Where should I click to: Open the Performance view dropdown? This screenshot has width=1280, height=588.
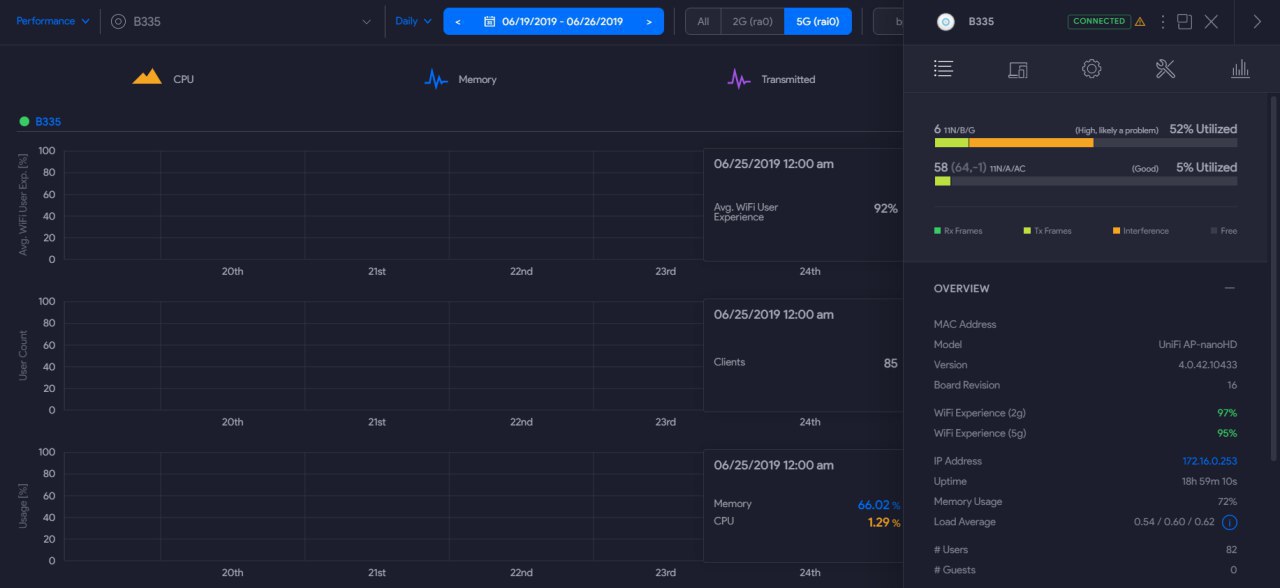(x=53, y=21)
